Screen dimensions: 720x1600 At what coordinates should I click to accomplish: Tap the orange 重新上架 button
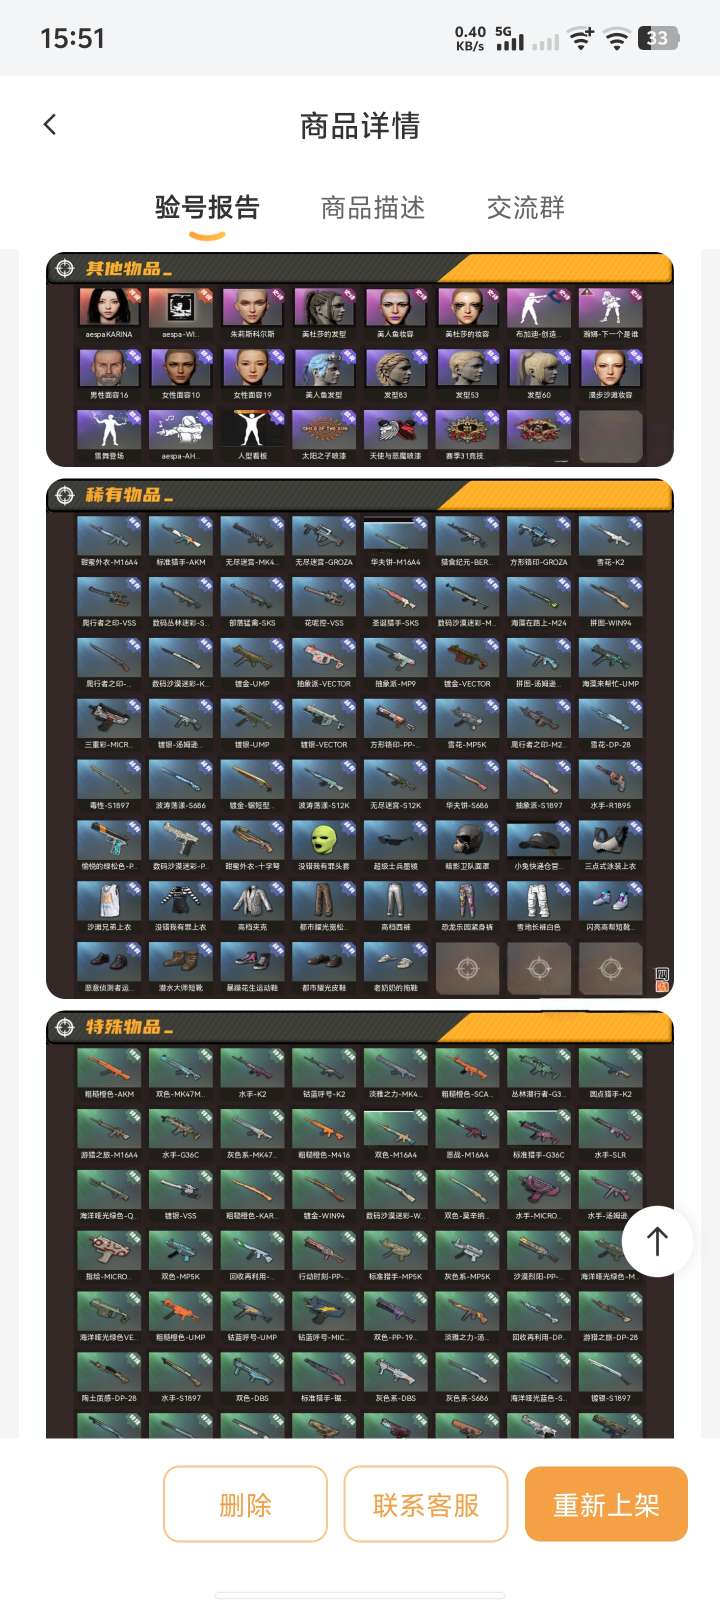tap(606, 1504)
